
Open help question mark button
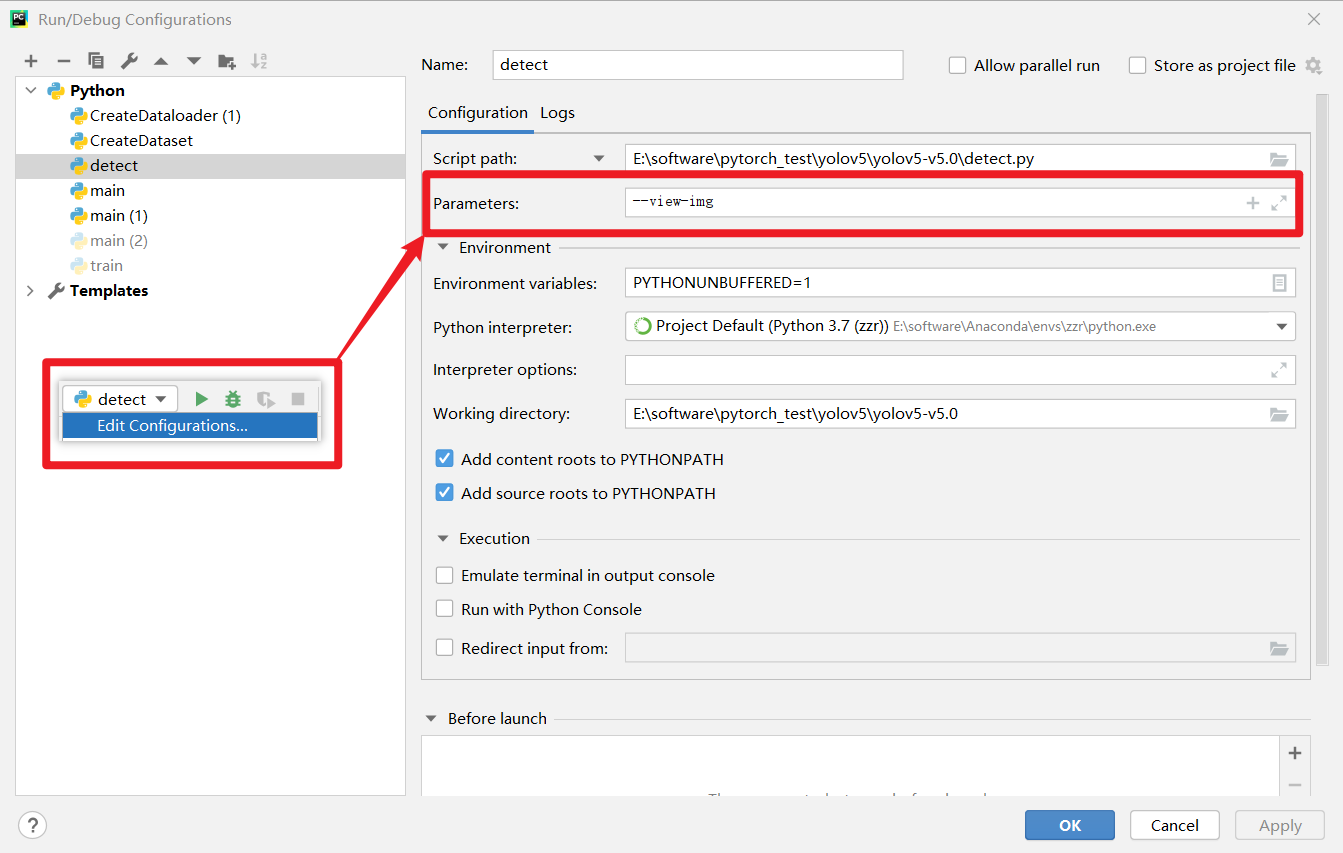(33, 825)
